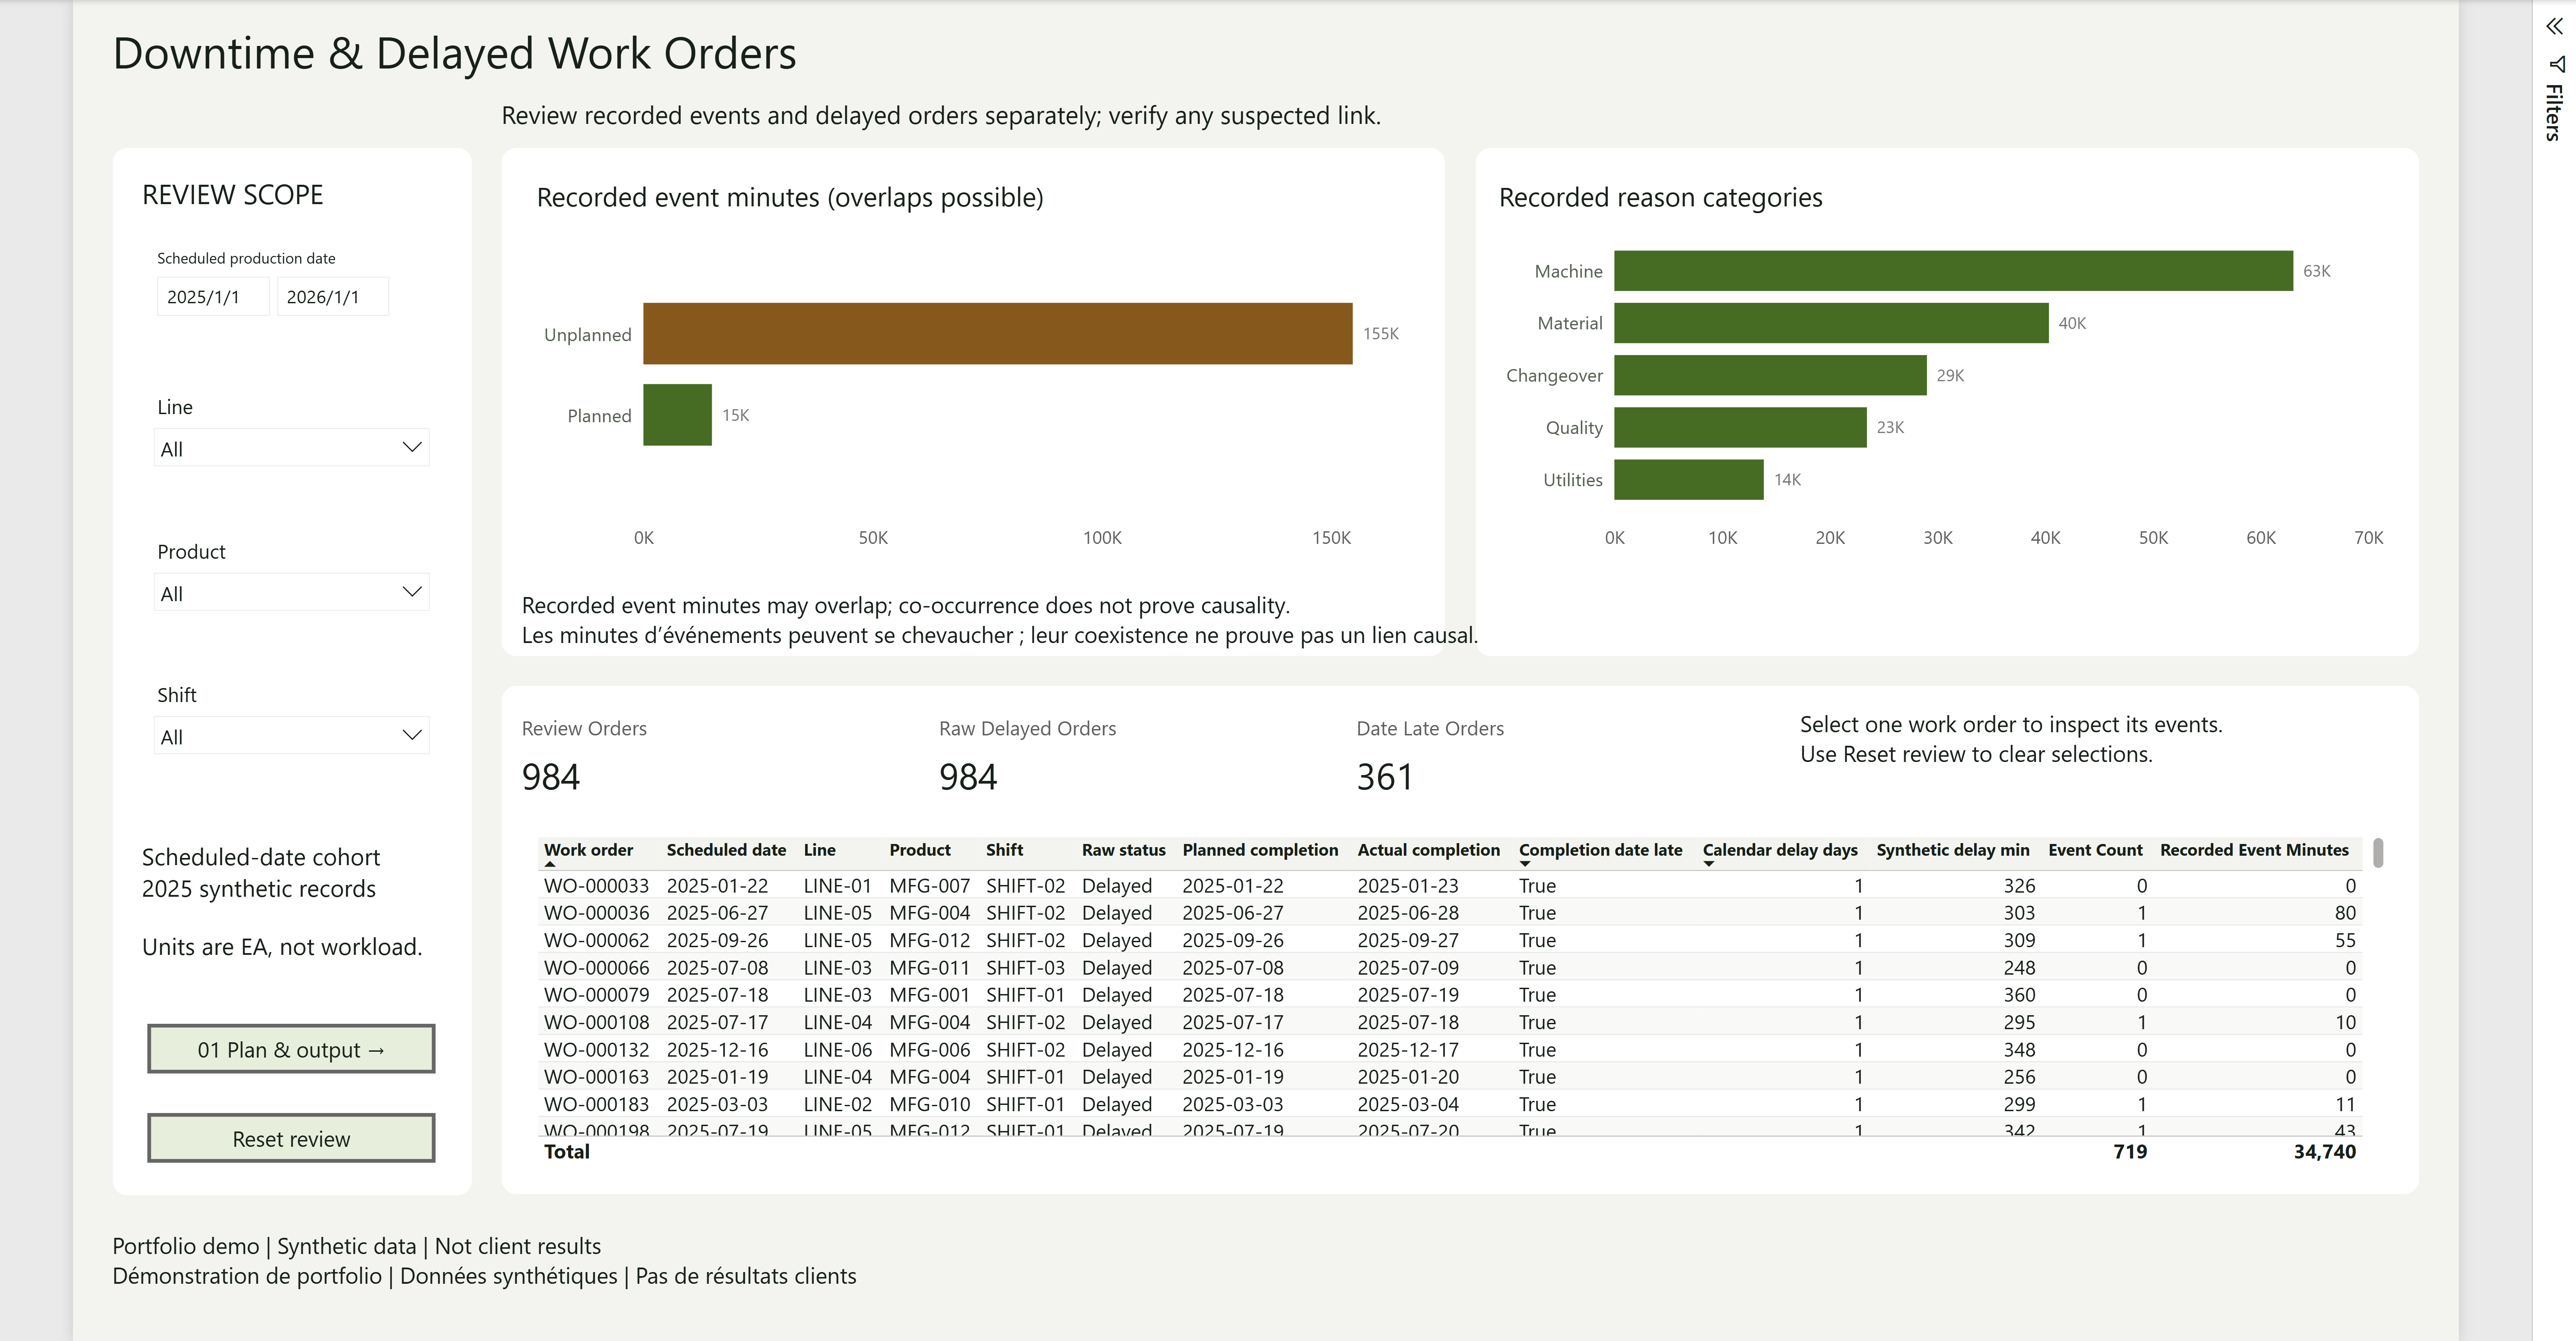Screen dimensions: 2576x1341
Task: Select work order WO-000066
Action: pyautogui.click(x=596, y=968)
